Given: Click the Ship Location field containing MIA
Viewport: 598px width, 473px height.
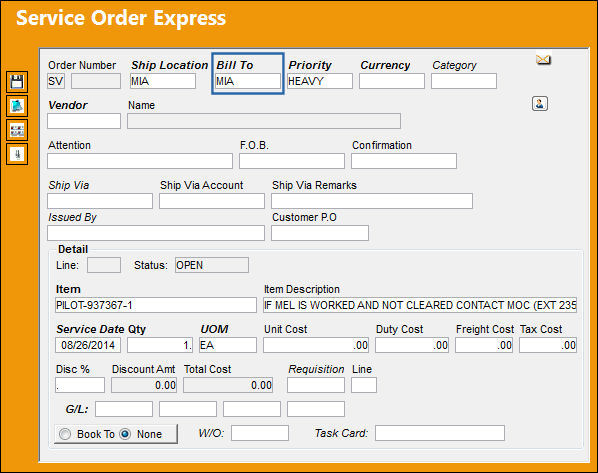Looking at the screenshot, I should coord(163,81).
